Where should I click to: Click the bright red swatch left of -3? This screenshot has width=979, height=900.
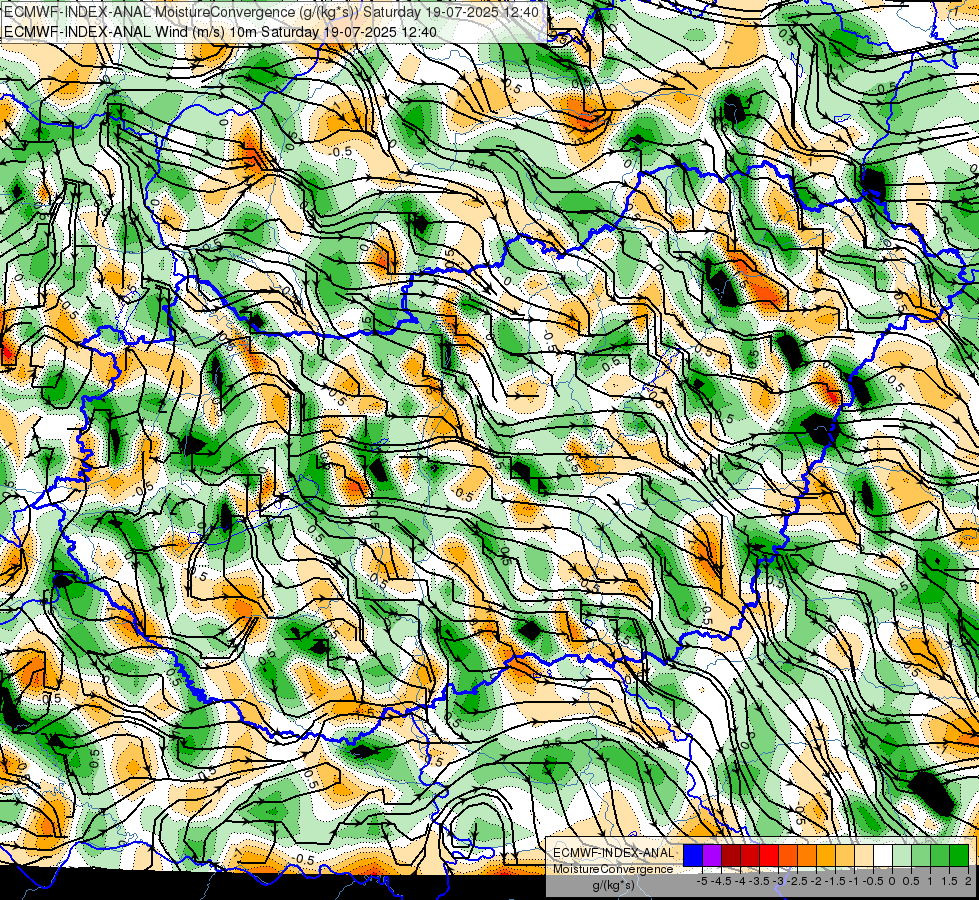[x=769, y=855]
